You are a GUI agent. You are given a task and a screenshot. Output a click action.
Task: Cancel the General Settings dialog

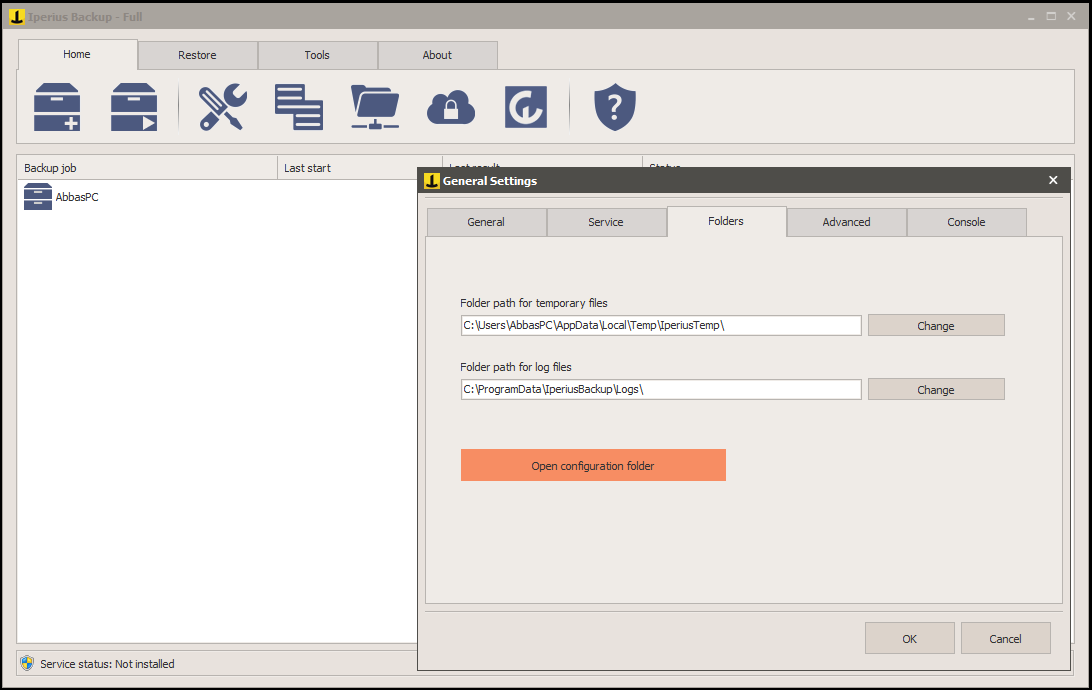click(1006, 638)
